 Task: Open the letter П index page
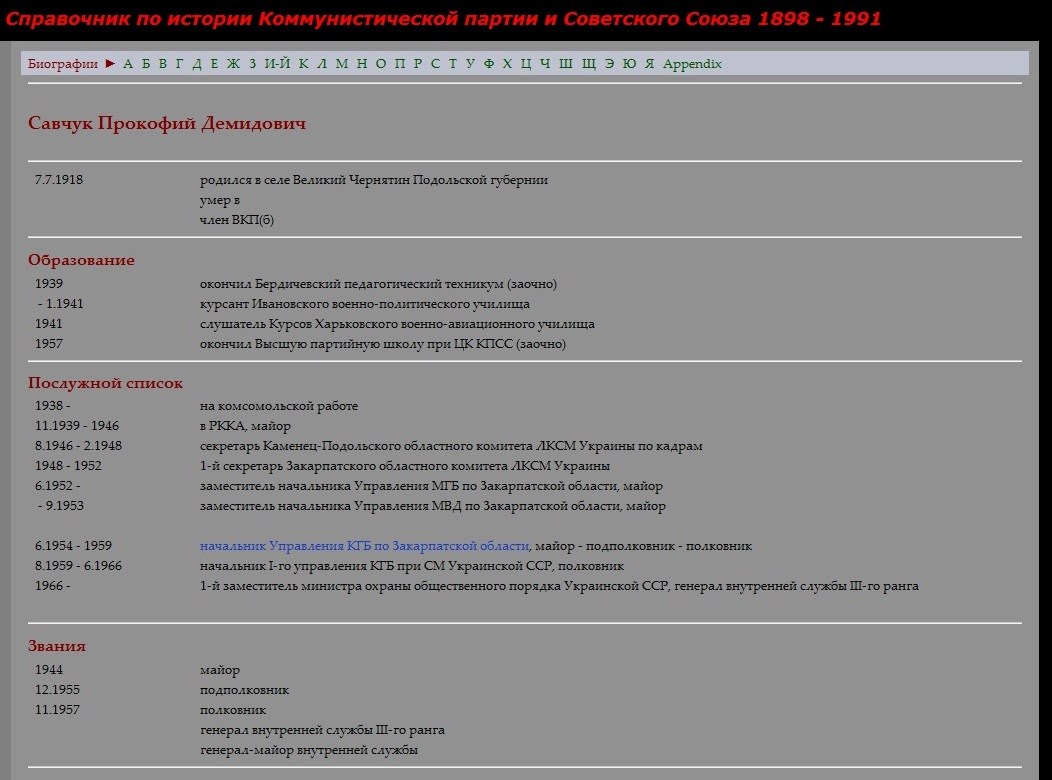pyautogui.click(x=400, y=64)
